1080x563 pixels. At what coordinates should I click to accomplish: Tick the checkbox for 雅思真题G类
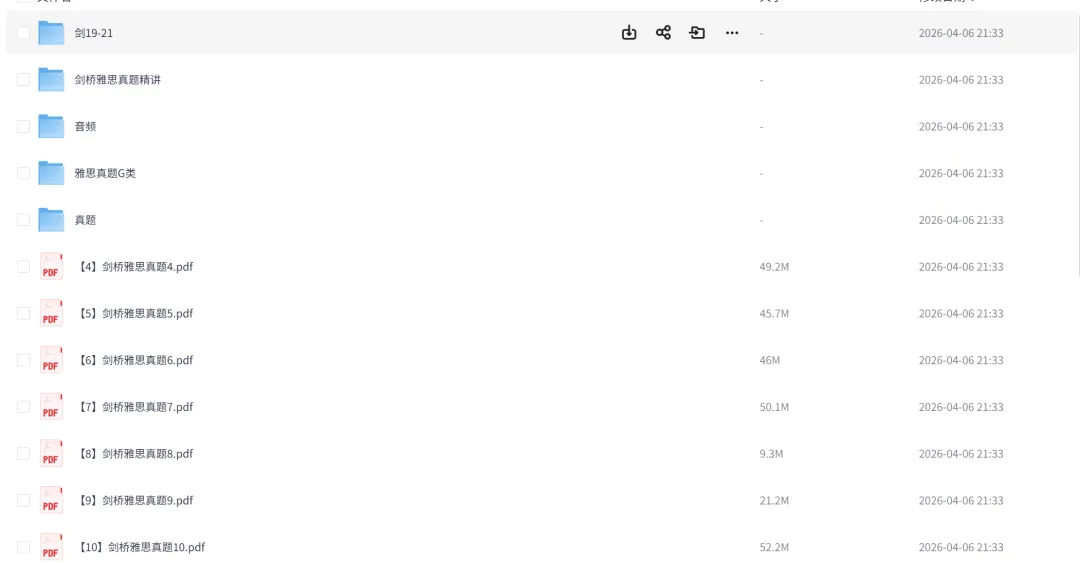point(23,173)
